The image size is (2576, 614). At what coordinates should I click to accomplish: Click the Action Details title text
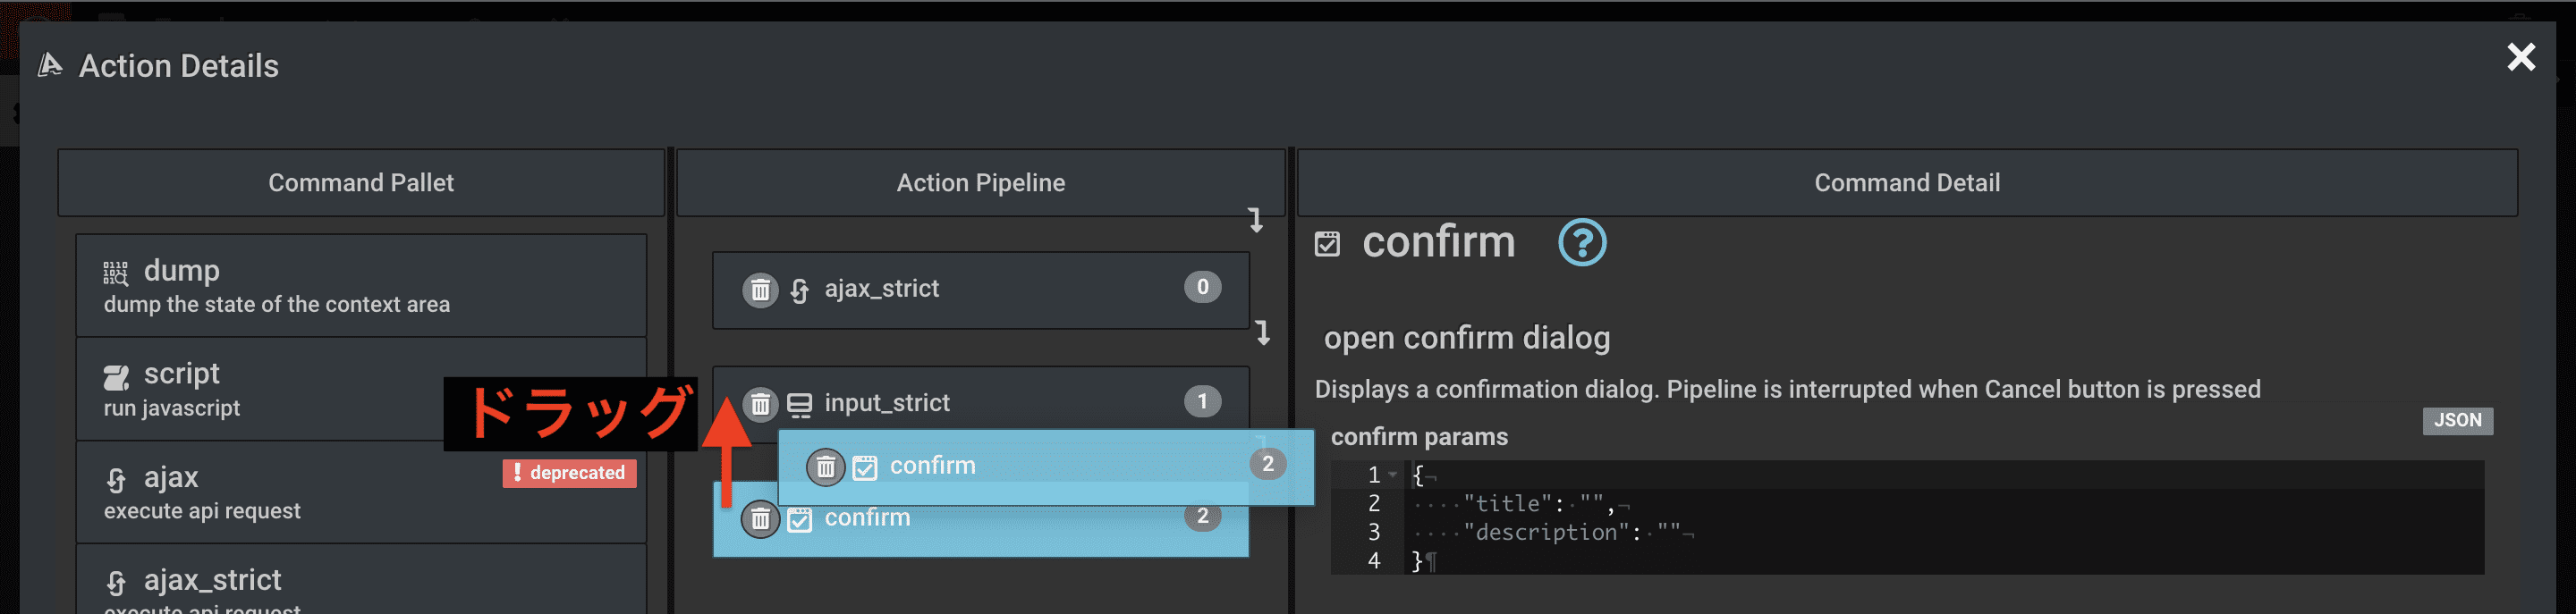tap(179, 66)
